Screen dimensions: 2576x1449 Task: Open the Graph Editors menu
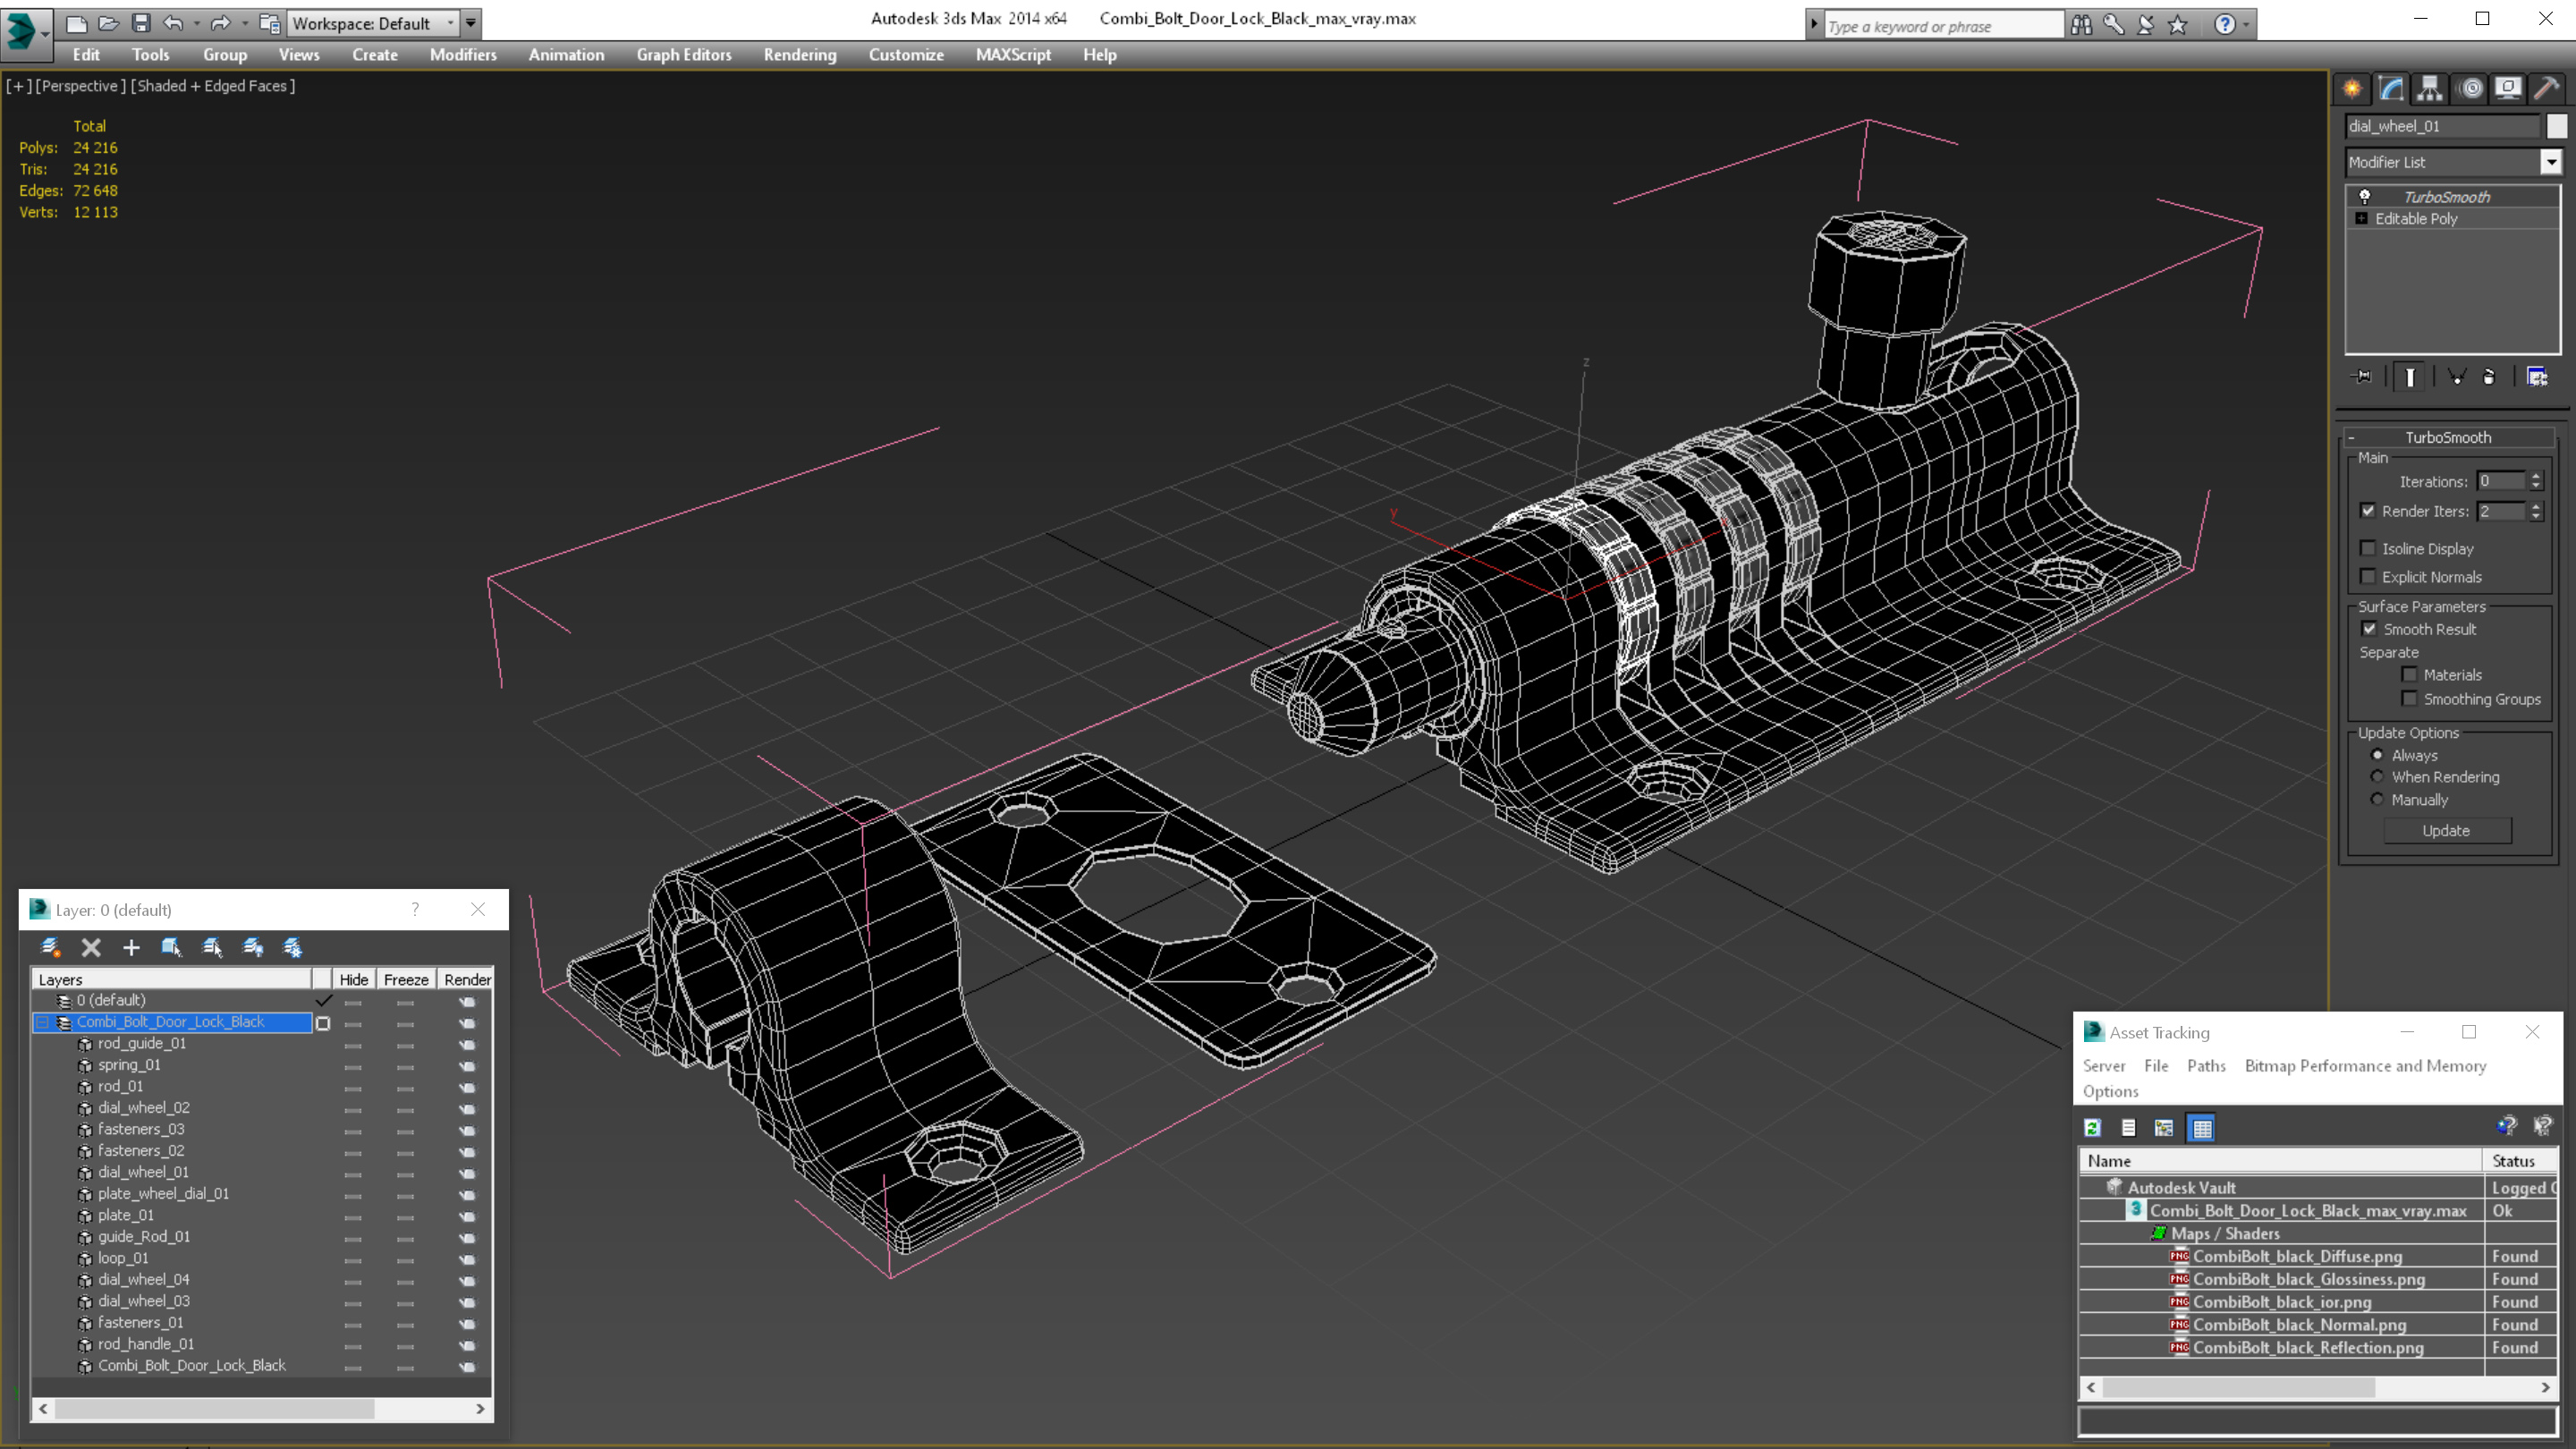tap(683, 55)
